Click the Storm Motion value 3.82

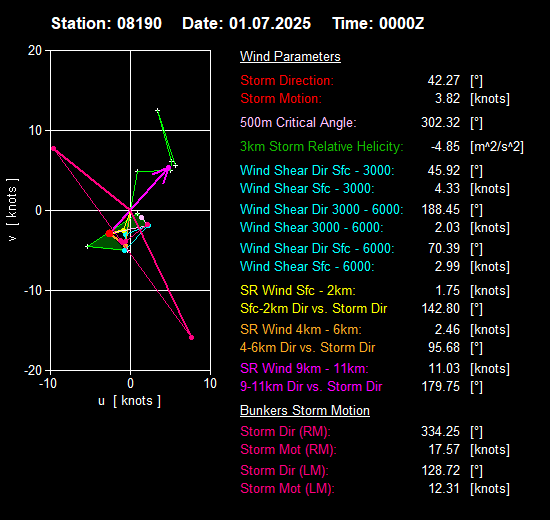tap(447, 98)
